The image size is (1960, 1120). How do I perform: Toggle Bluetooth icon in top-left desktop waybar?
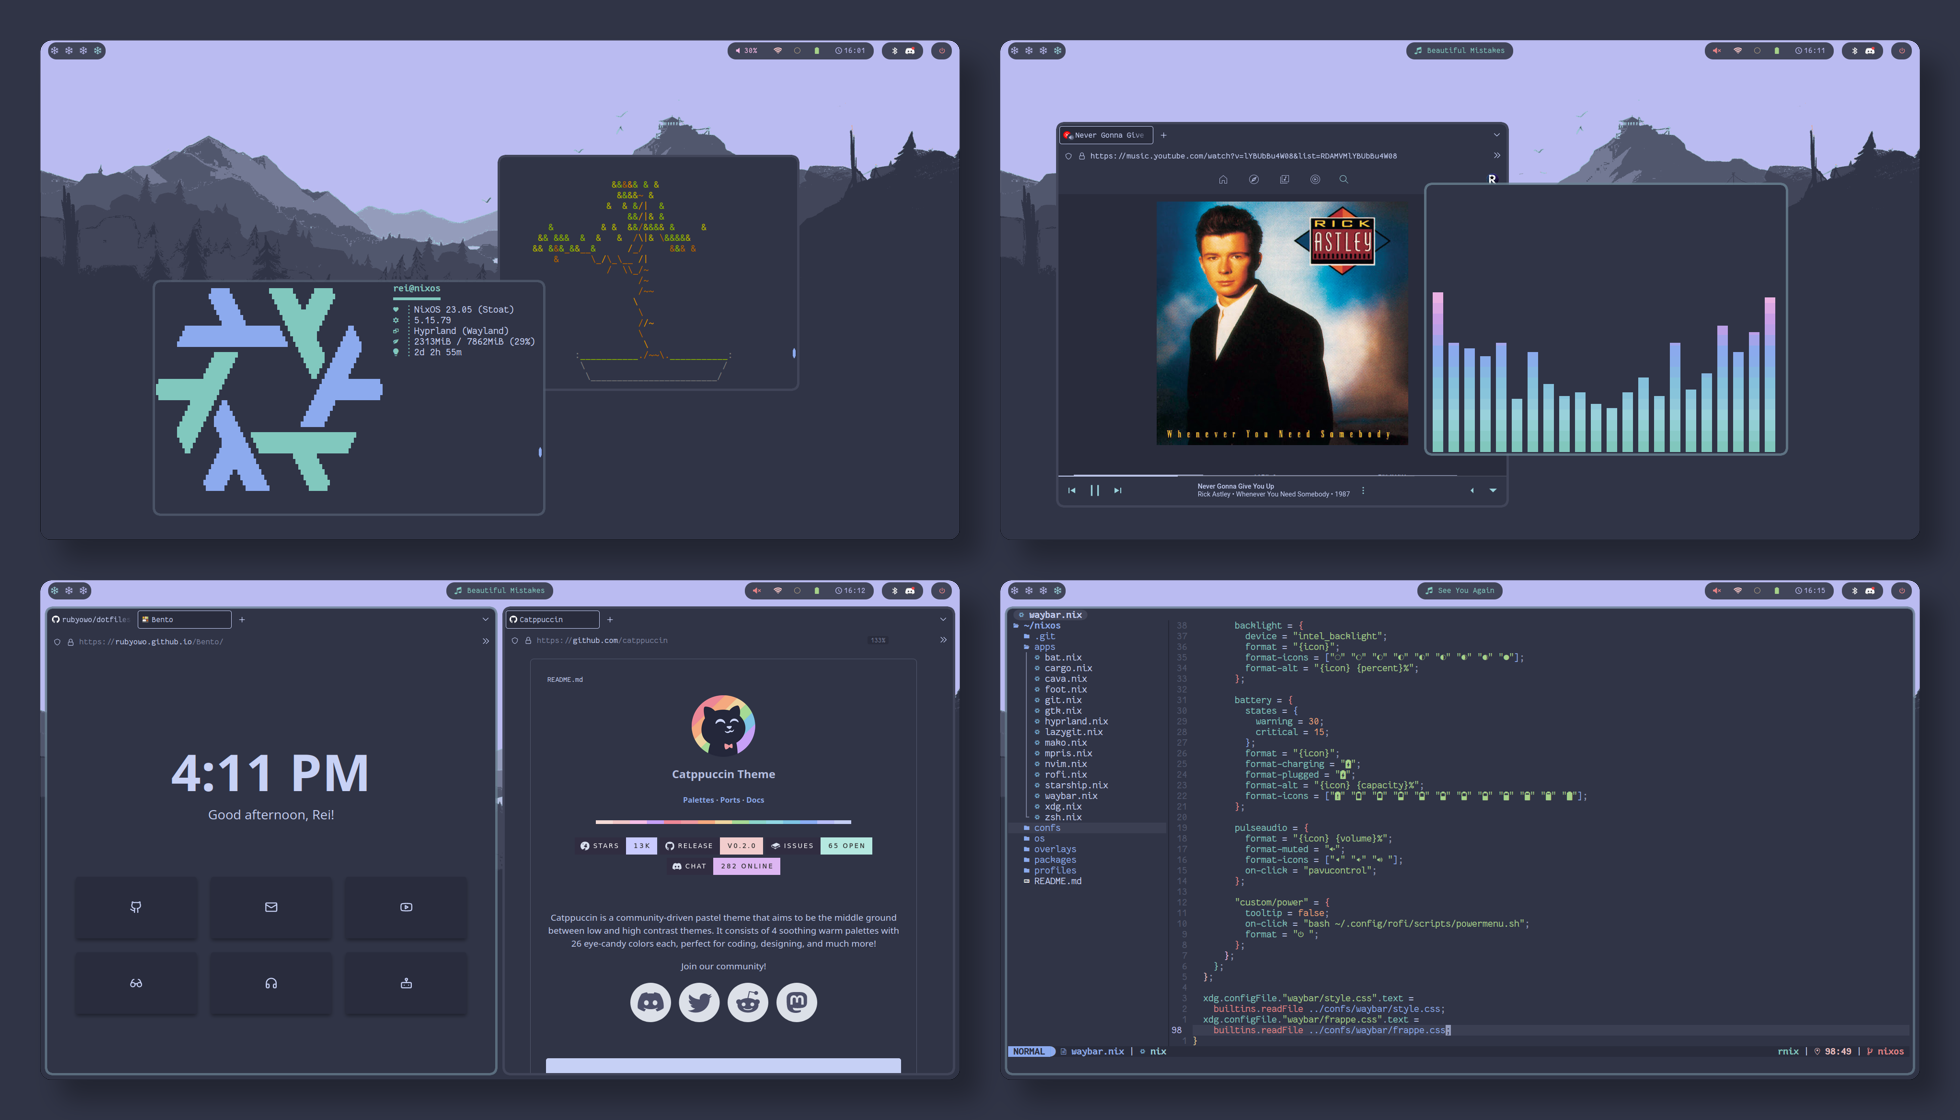(x=895, y=51)
